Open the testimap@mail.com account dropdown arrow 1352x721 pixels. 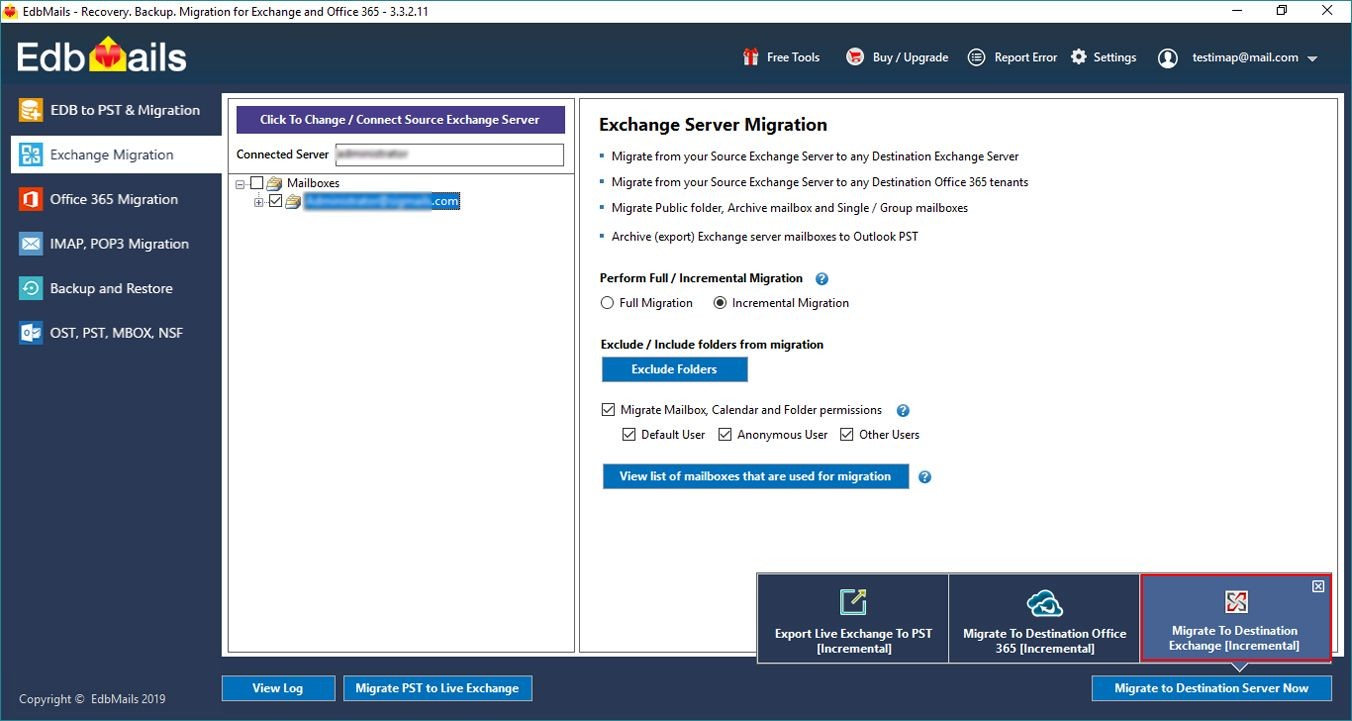coord(1312,59)
